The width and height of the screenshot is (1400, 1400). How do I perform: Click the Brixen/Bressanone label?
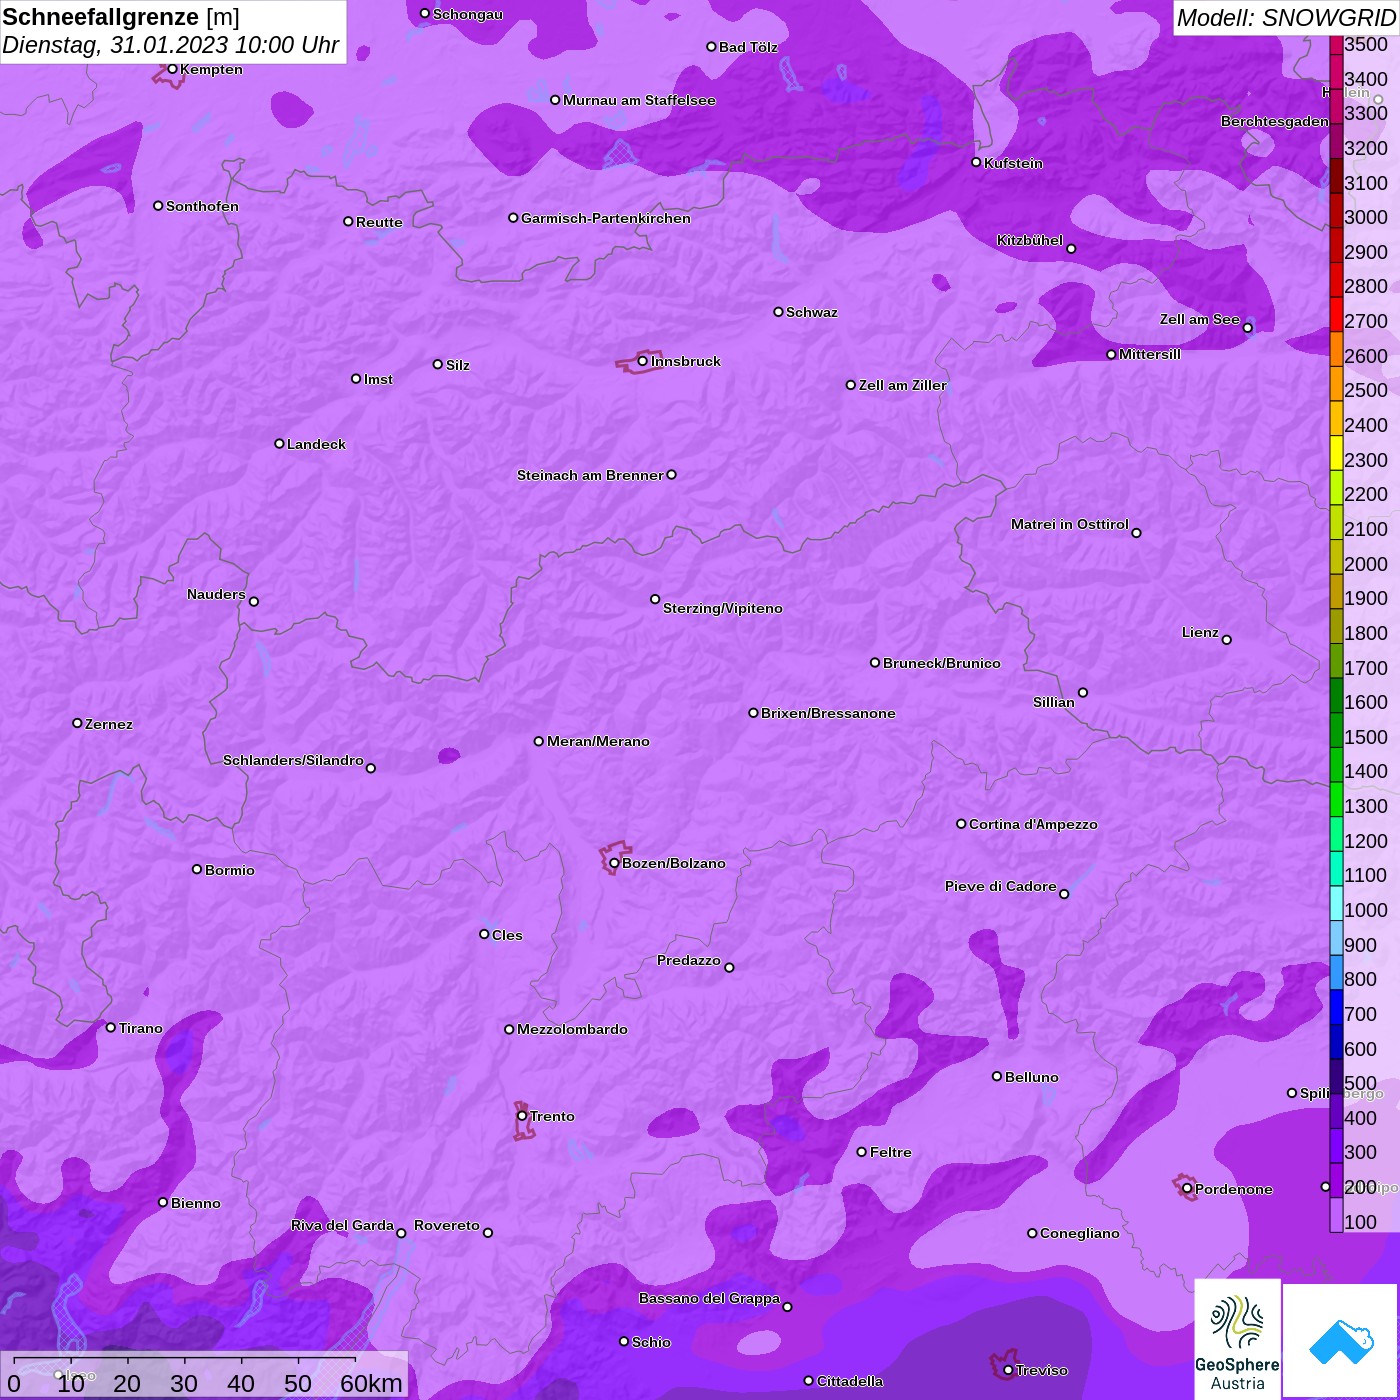tap(828, 713)
